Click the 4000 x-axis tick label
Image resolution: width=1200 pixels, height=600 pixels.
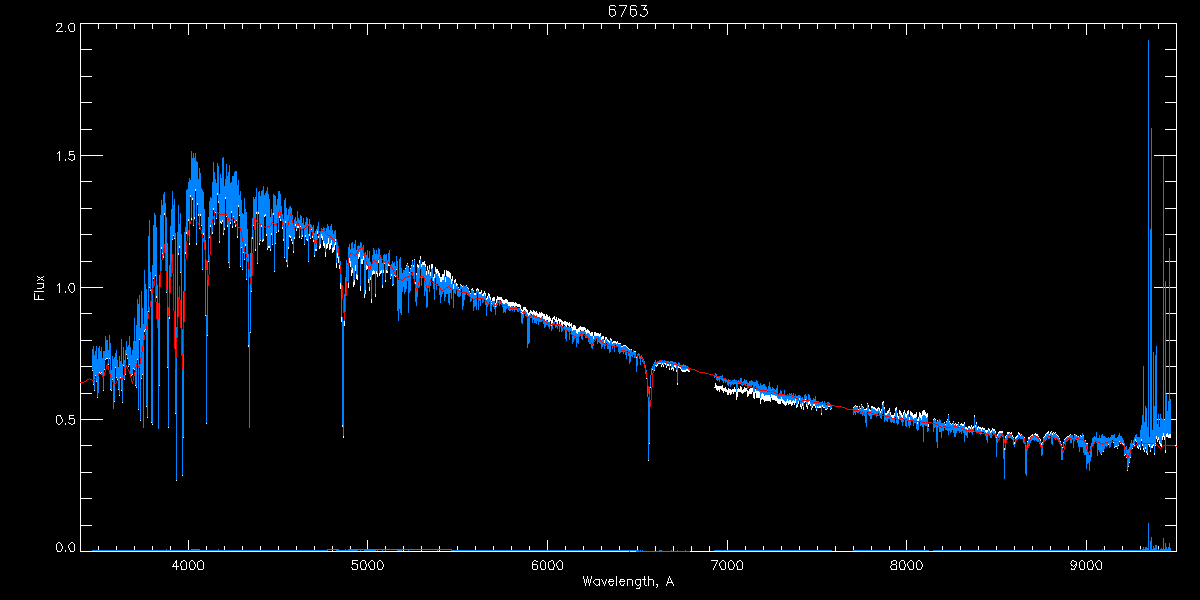click(188, 565)
